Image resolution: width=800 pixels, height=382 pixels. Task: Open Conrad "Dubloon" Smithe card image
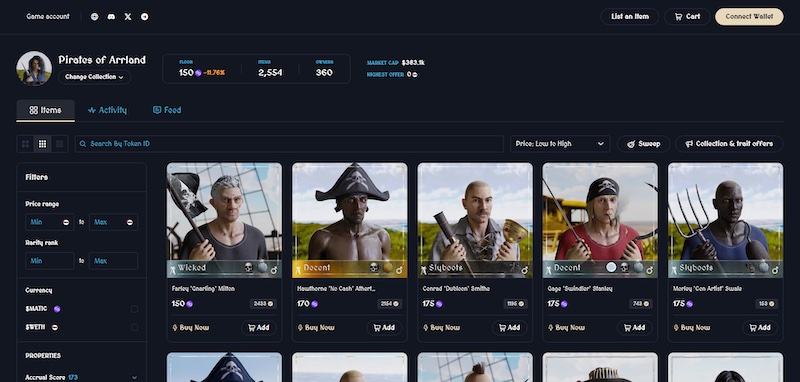tap(475, 220)
